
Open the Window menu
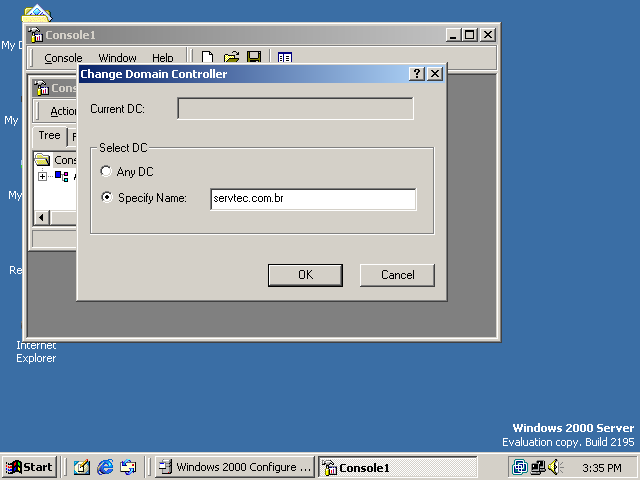117,58
